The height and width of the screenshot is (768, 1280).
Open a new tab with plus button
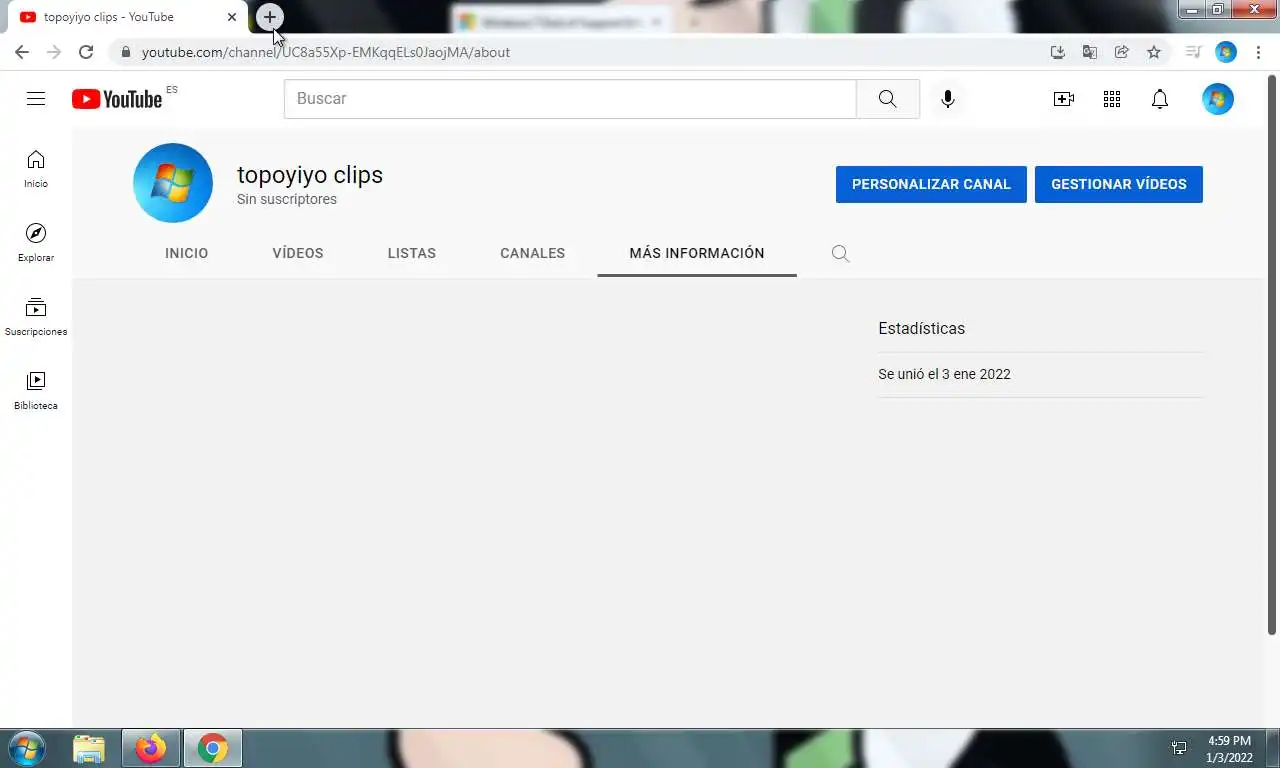pos(270,17)
